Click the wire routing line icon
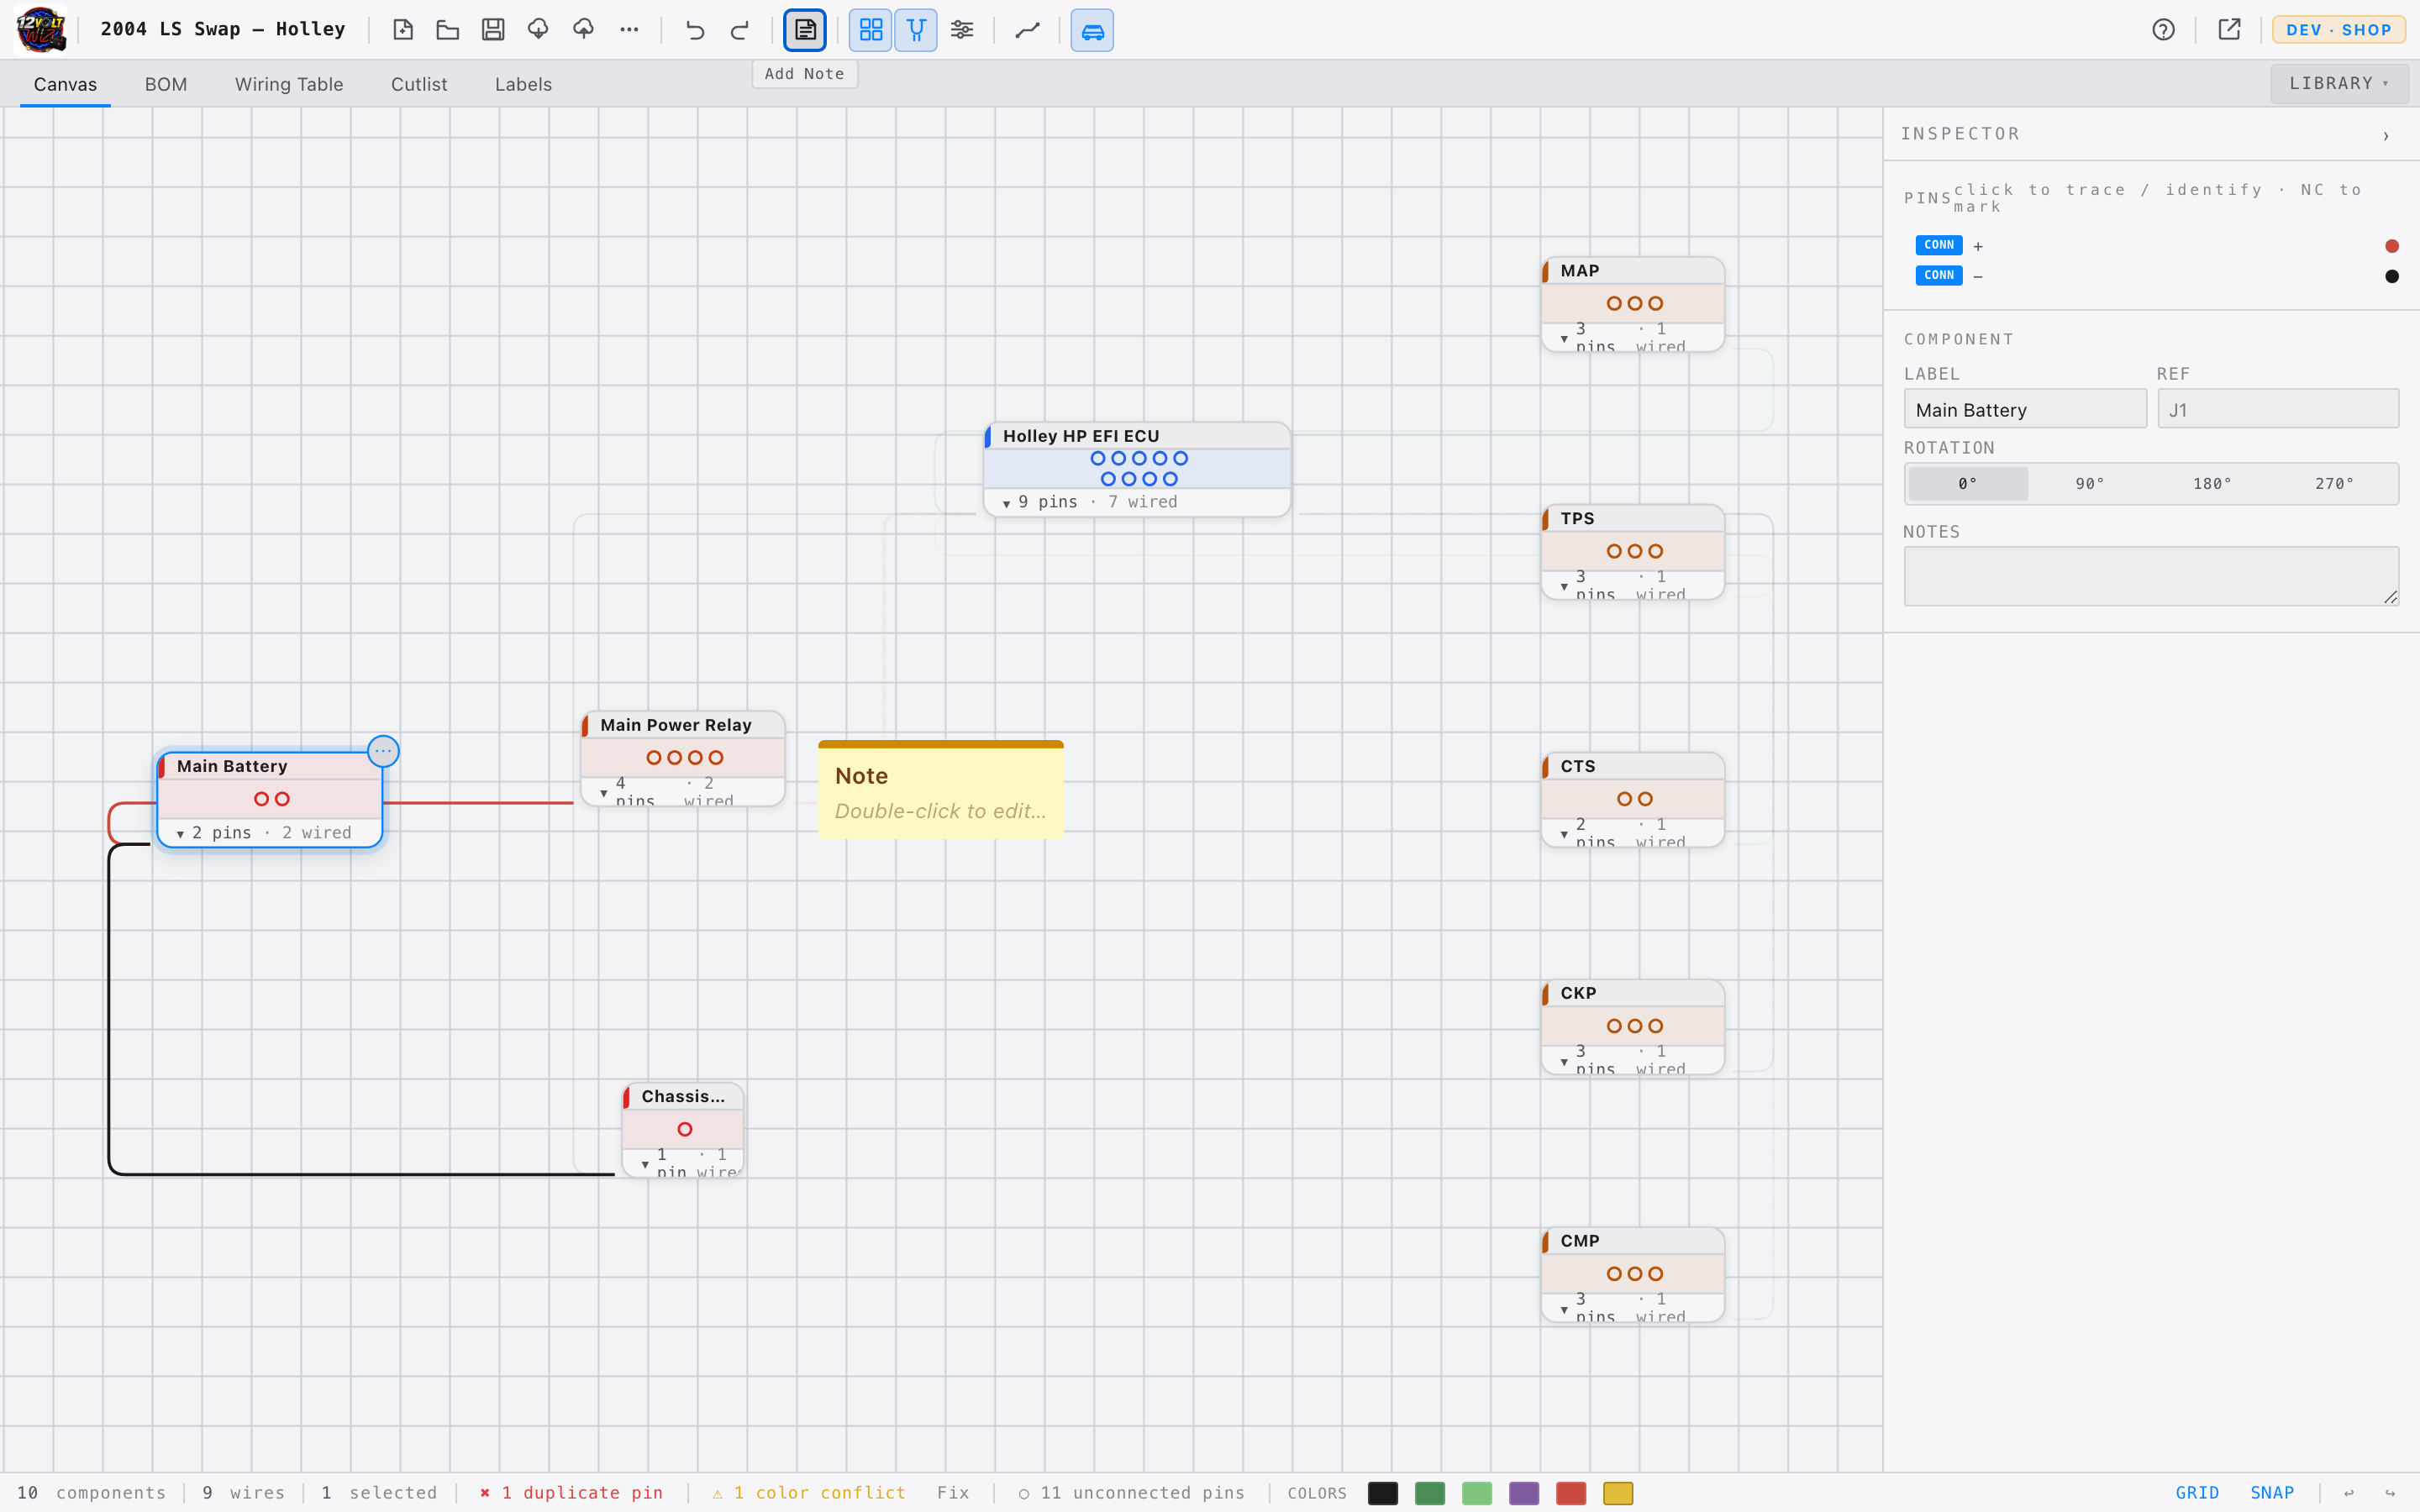Image resolution: width=2420 pixels, height=1512 pixels. 1027,30
